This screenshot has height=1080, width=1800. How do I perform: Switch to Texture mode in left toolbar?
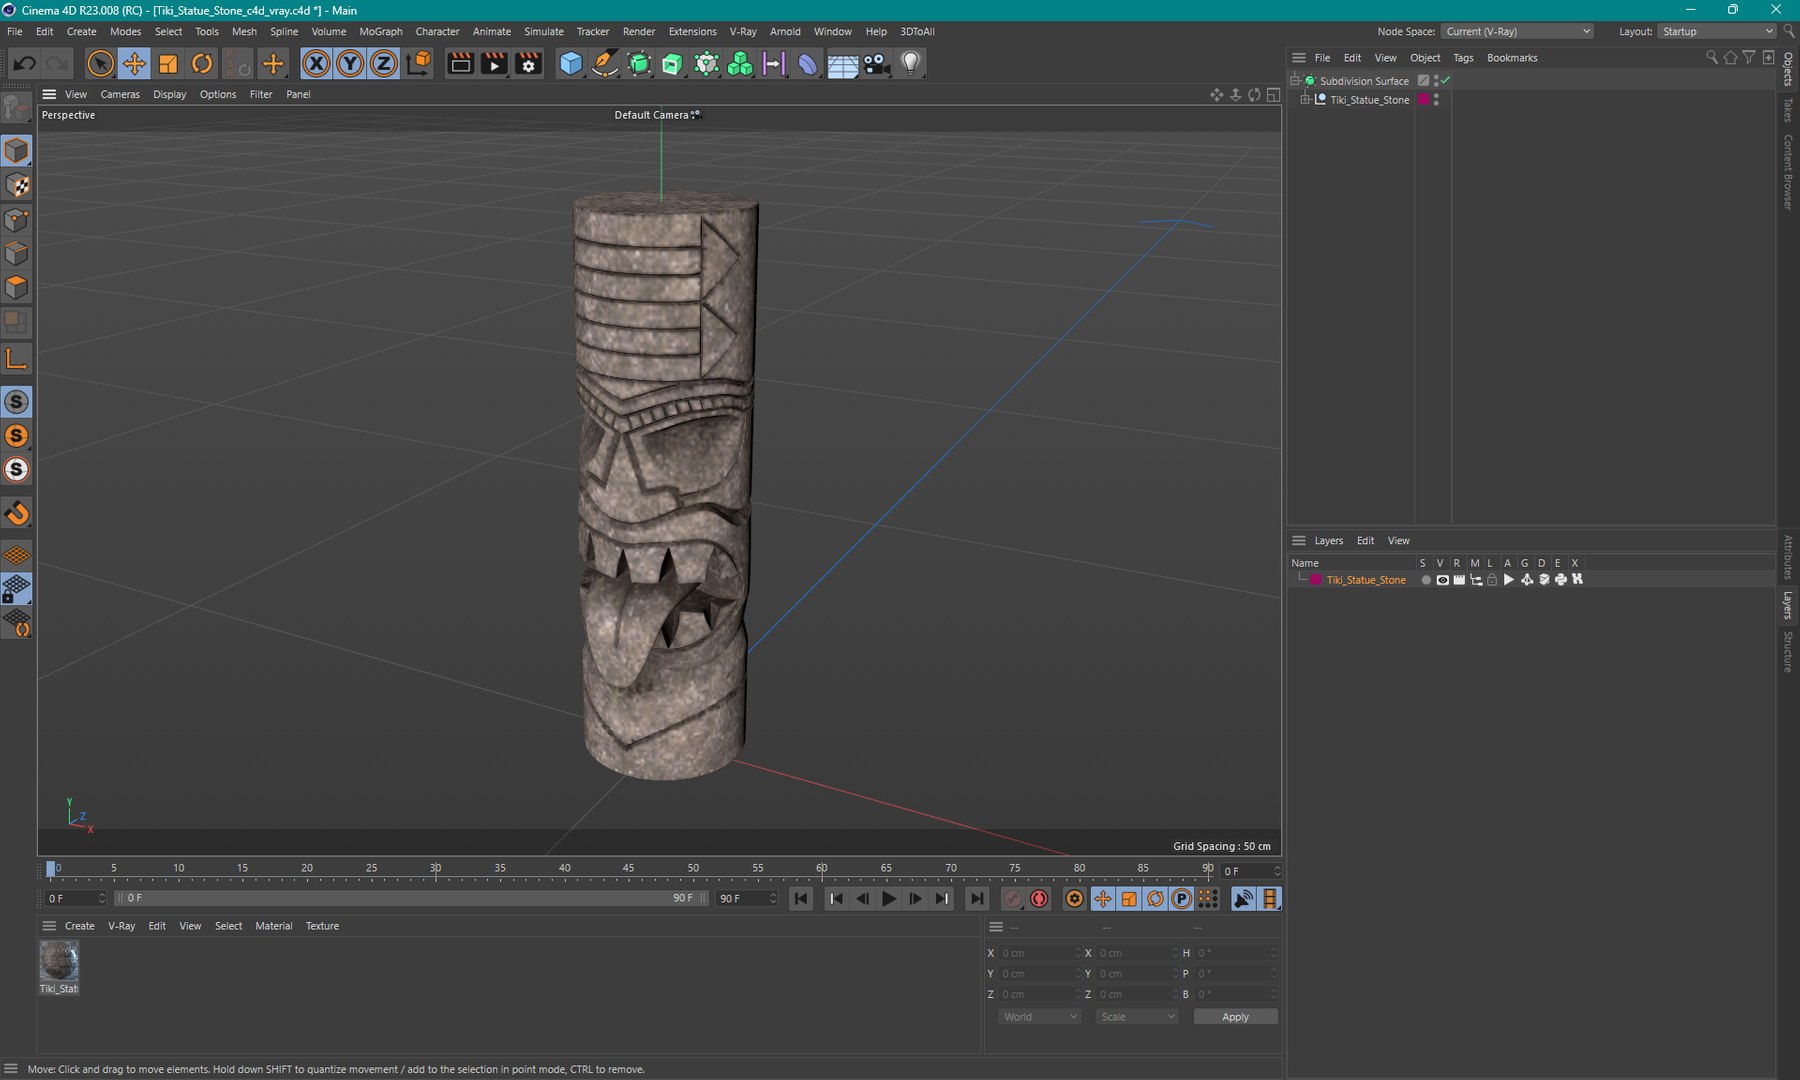point(17,185)
